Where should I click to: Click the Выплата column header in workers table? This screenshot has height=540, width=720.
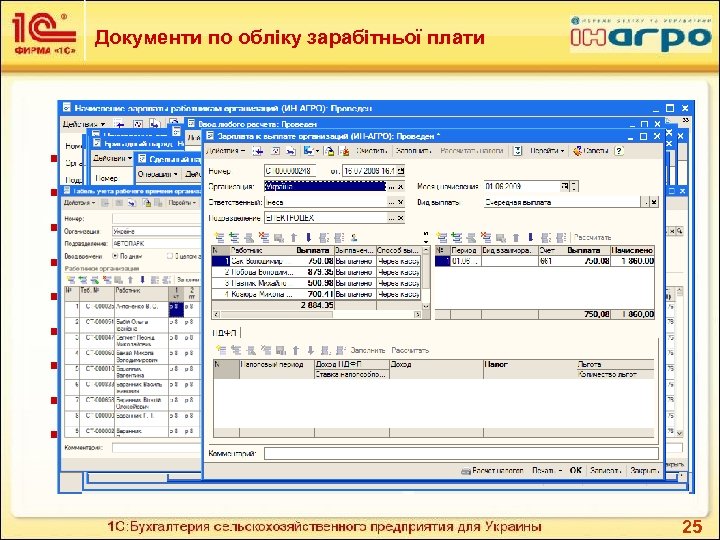tap(313, 251)
